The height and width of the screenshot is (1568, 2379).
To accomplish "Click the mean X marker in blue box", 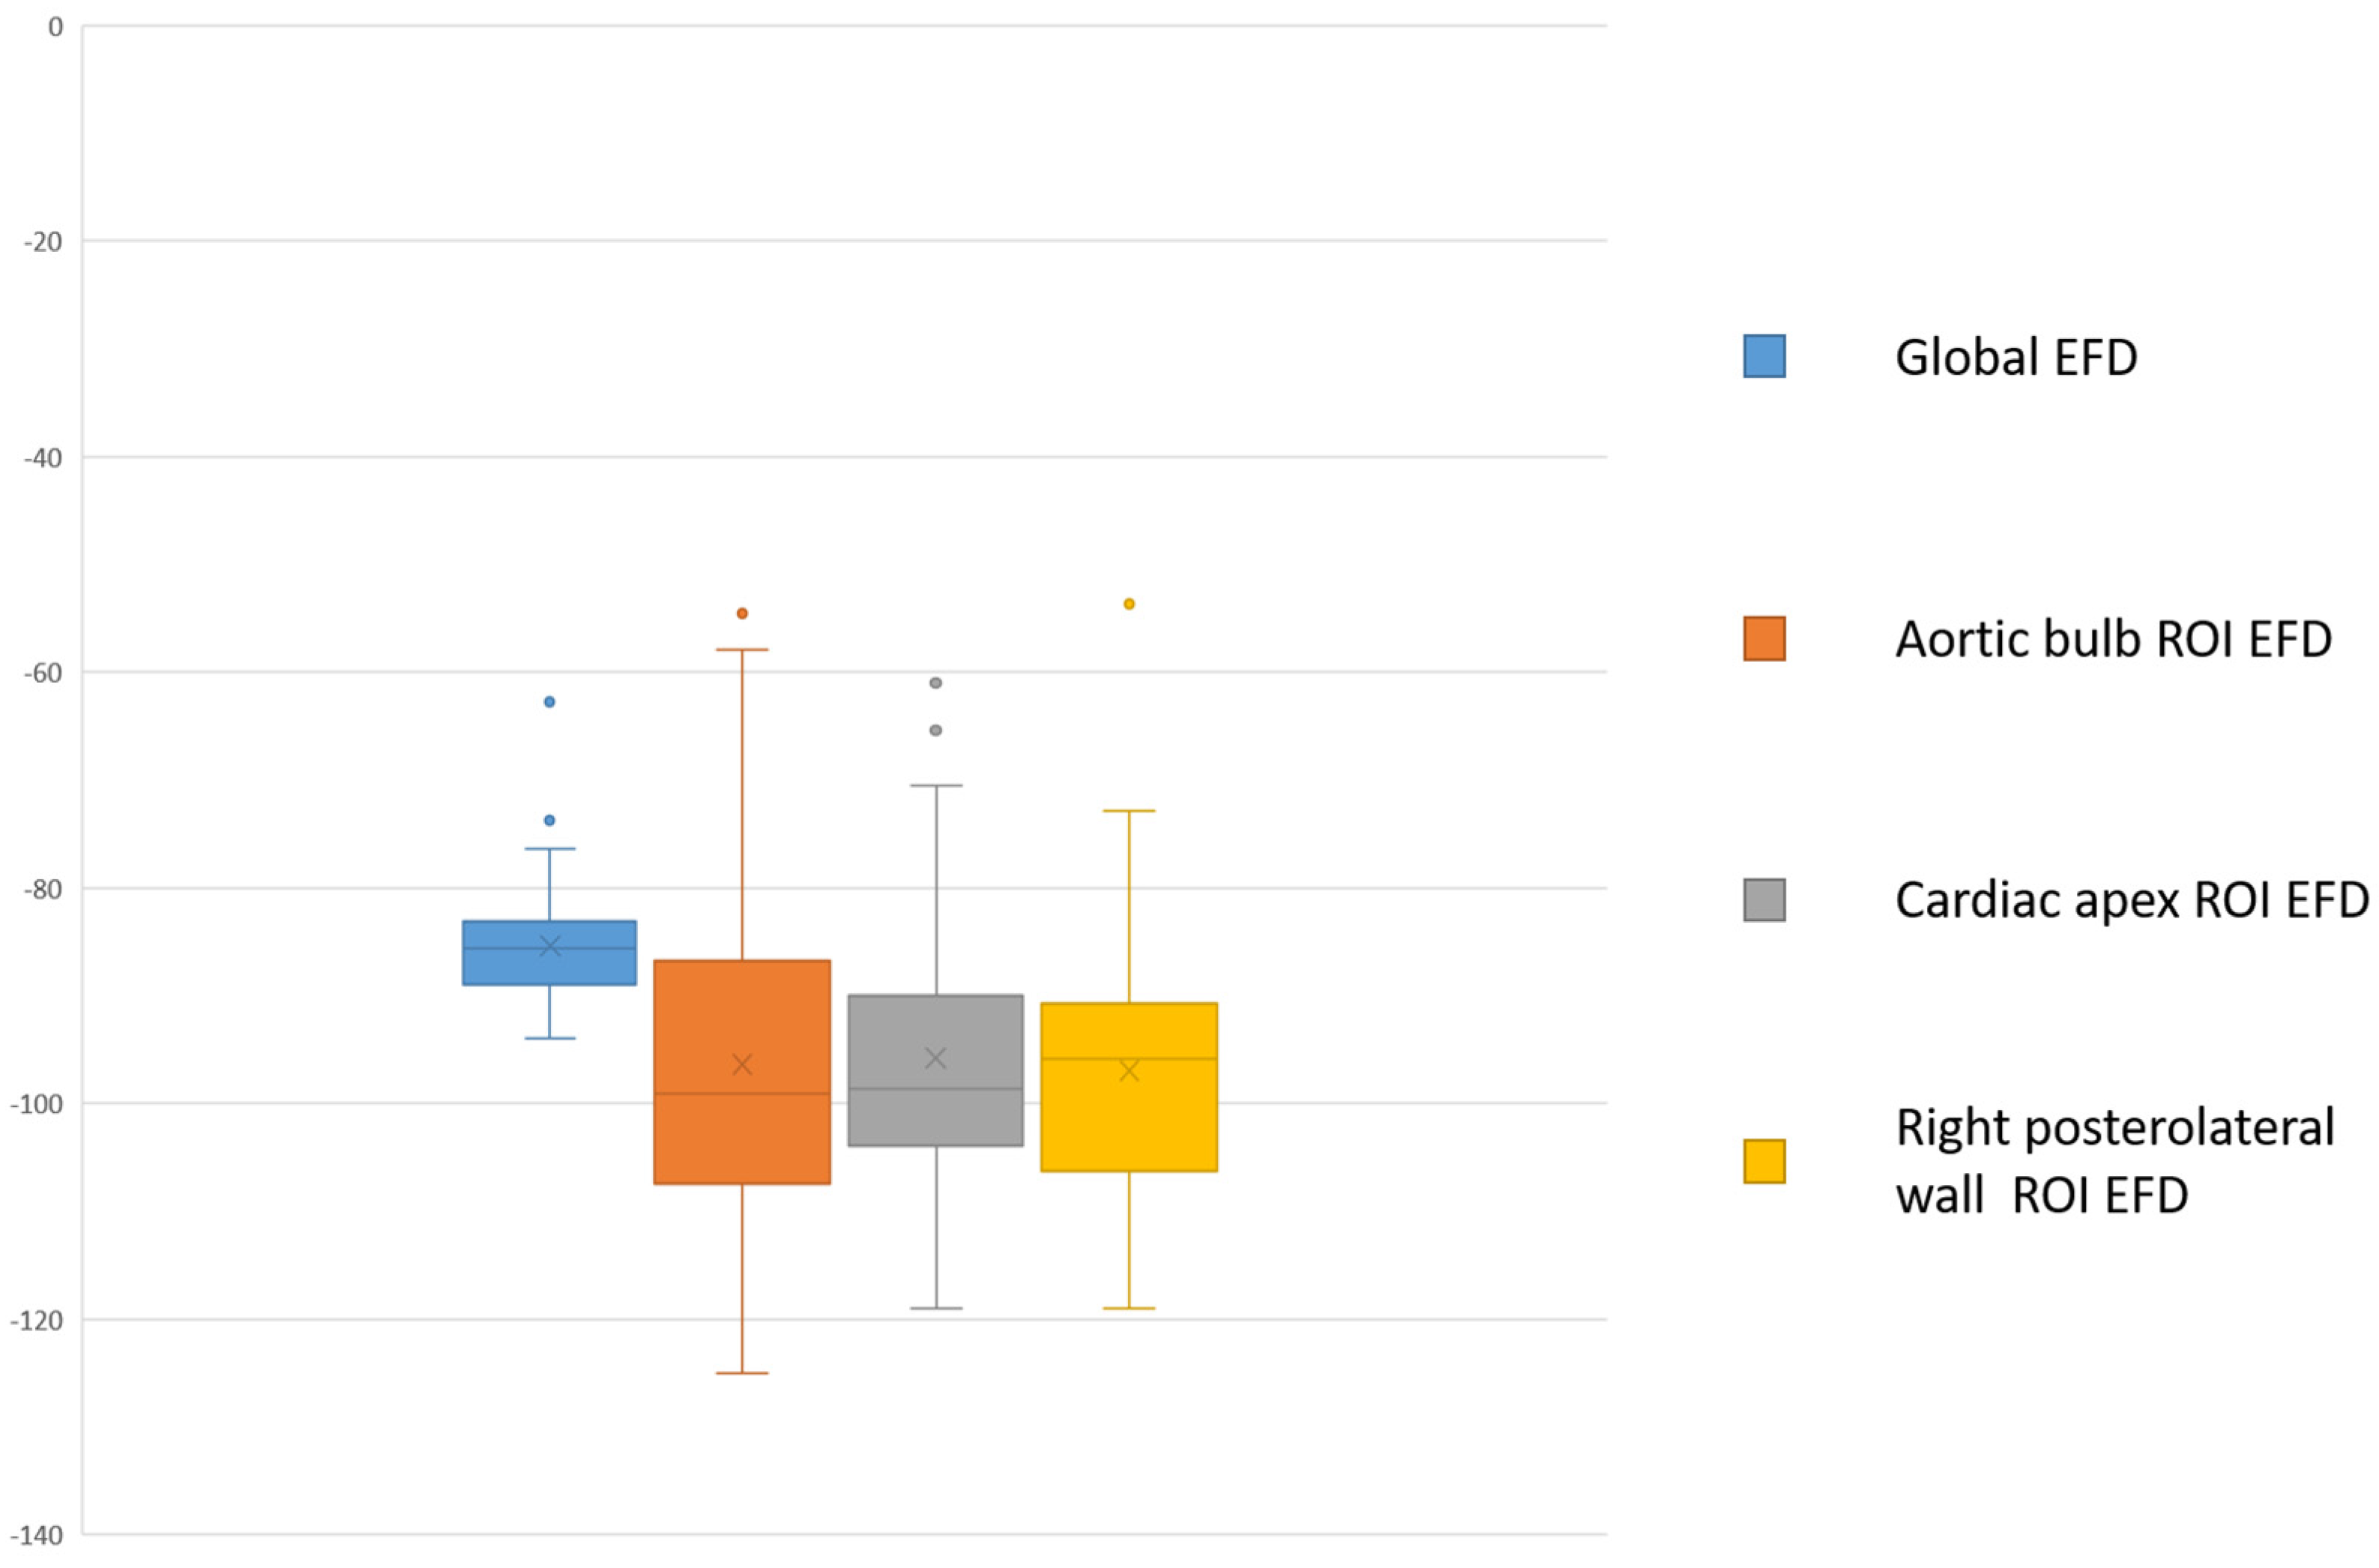I will (549, 946).
